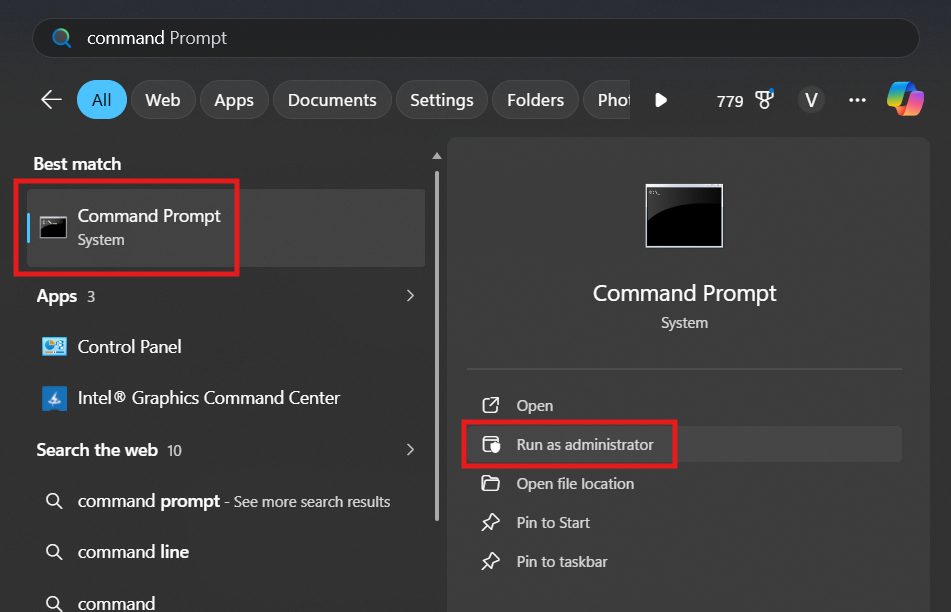Click the Rewards trophy icon

(x=765, y=100)
